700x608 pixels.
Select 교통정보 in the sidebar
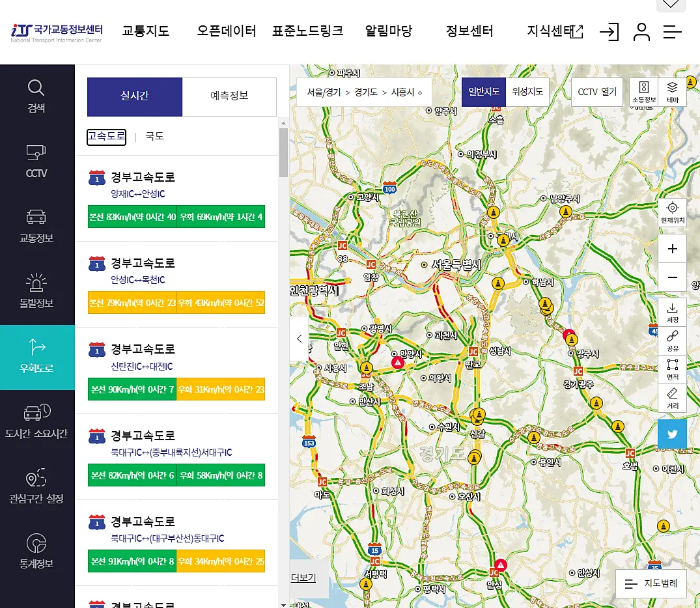[37, 226]
